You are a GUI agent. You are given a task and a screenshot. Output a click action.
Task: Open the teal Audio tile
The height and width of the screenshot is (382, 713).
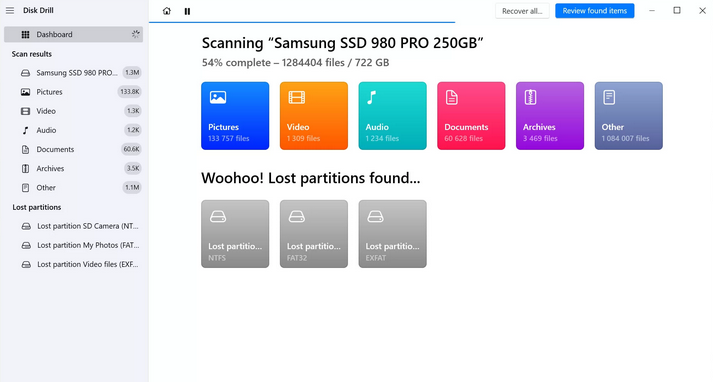pyautogui.click(x=392, y=116)
